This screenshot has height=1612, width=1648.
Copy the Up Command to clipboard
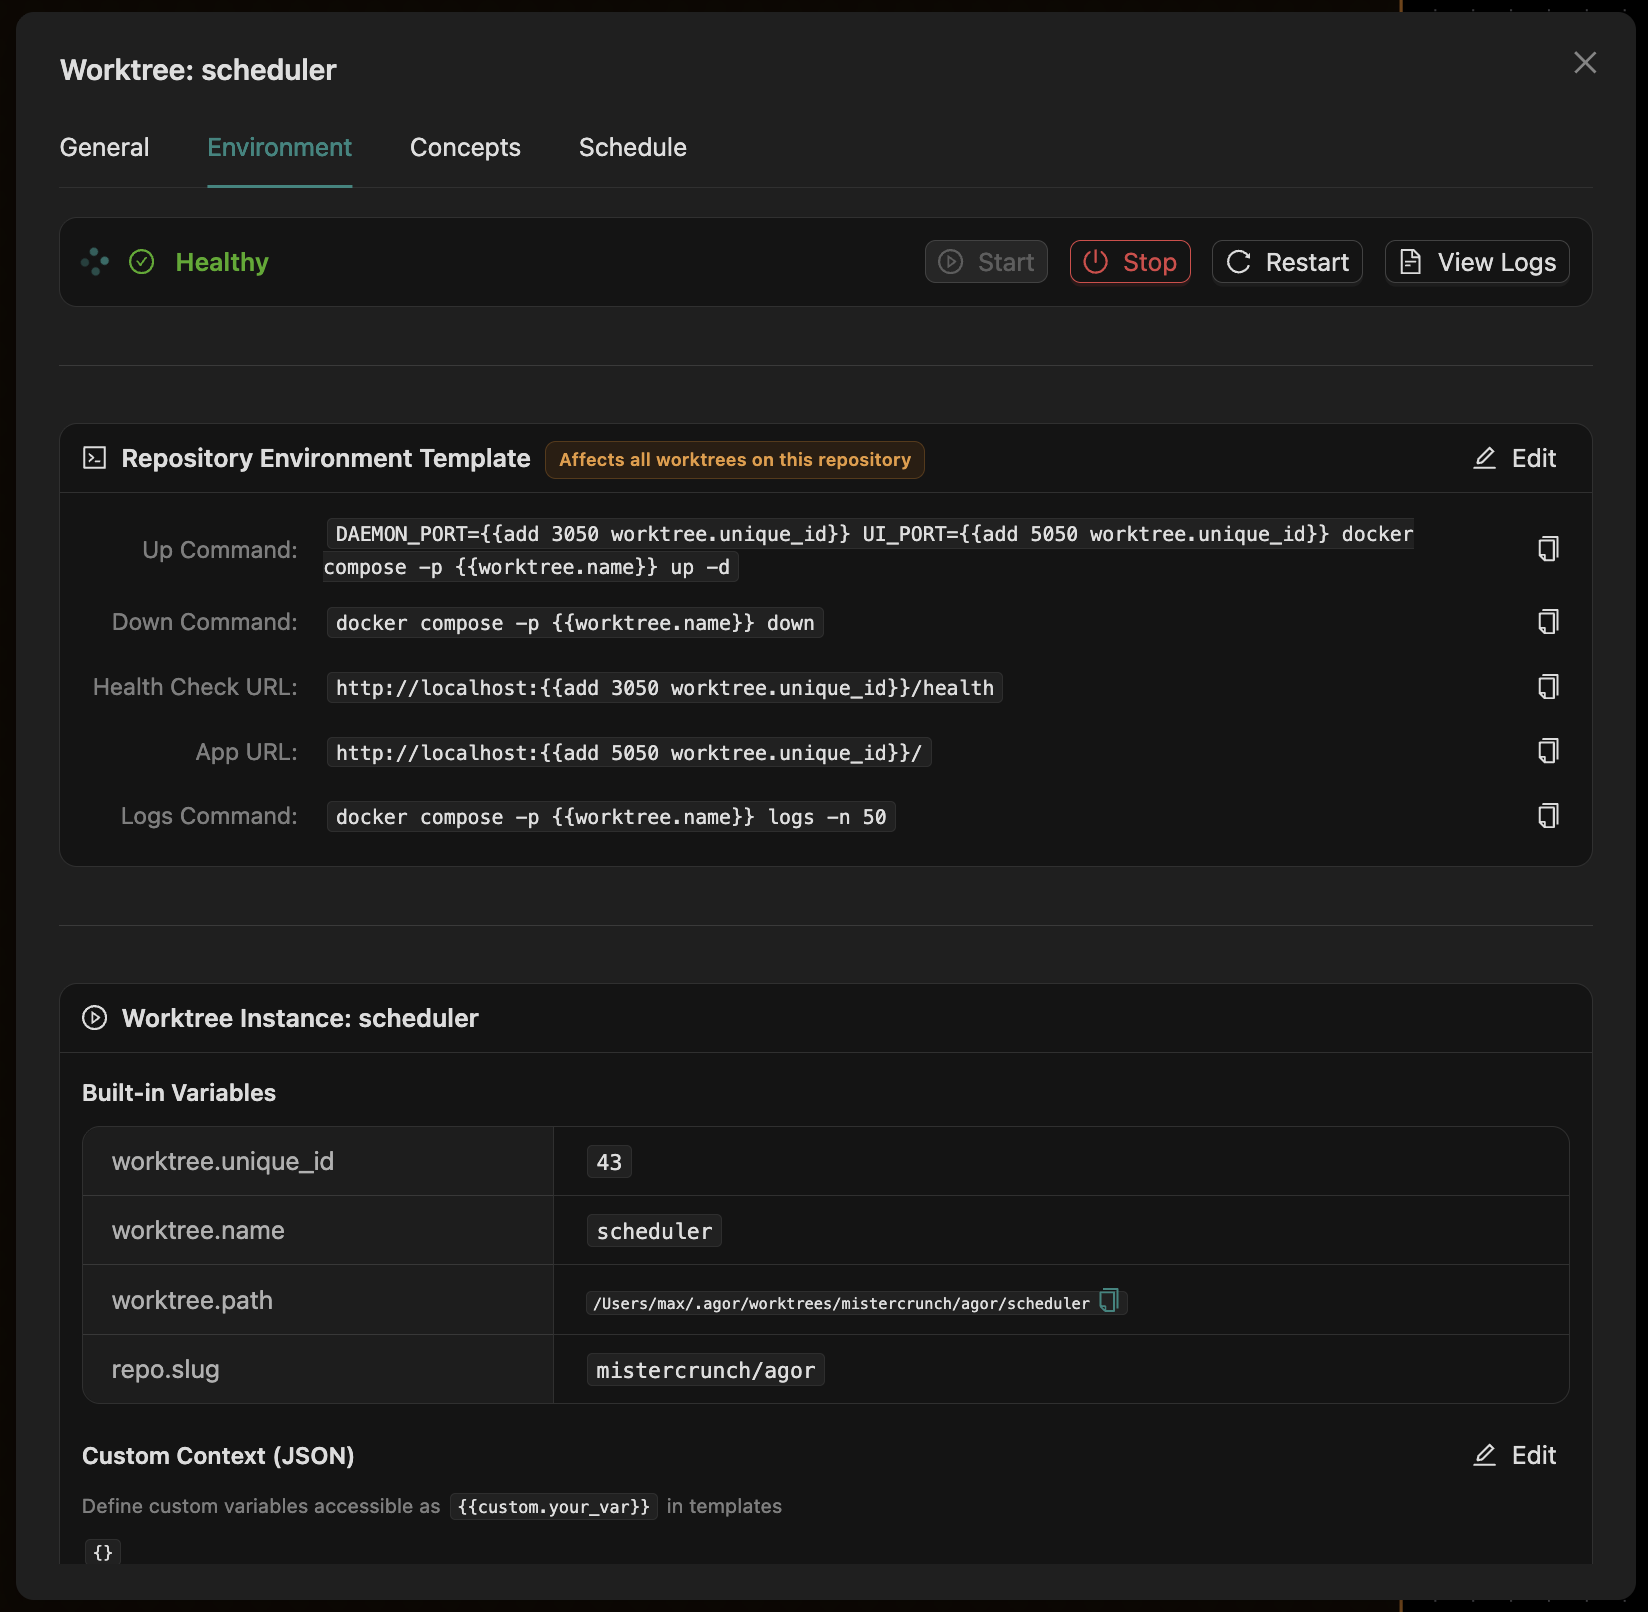click(x=1547, y=548)
